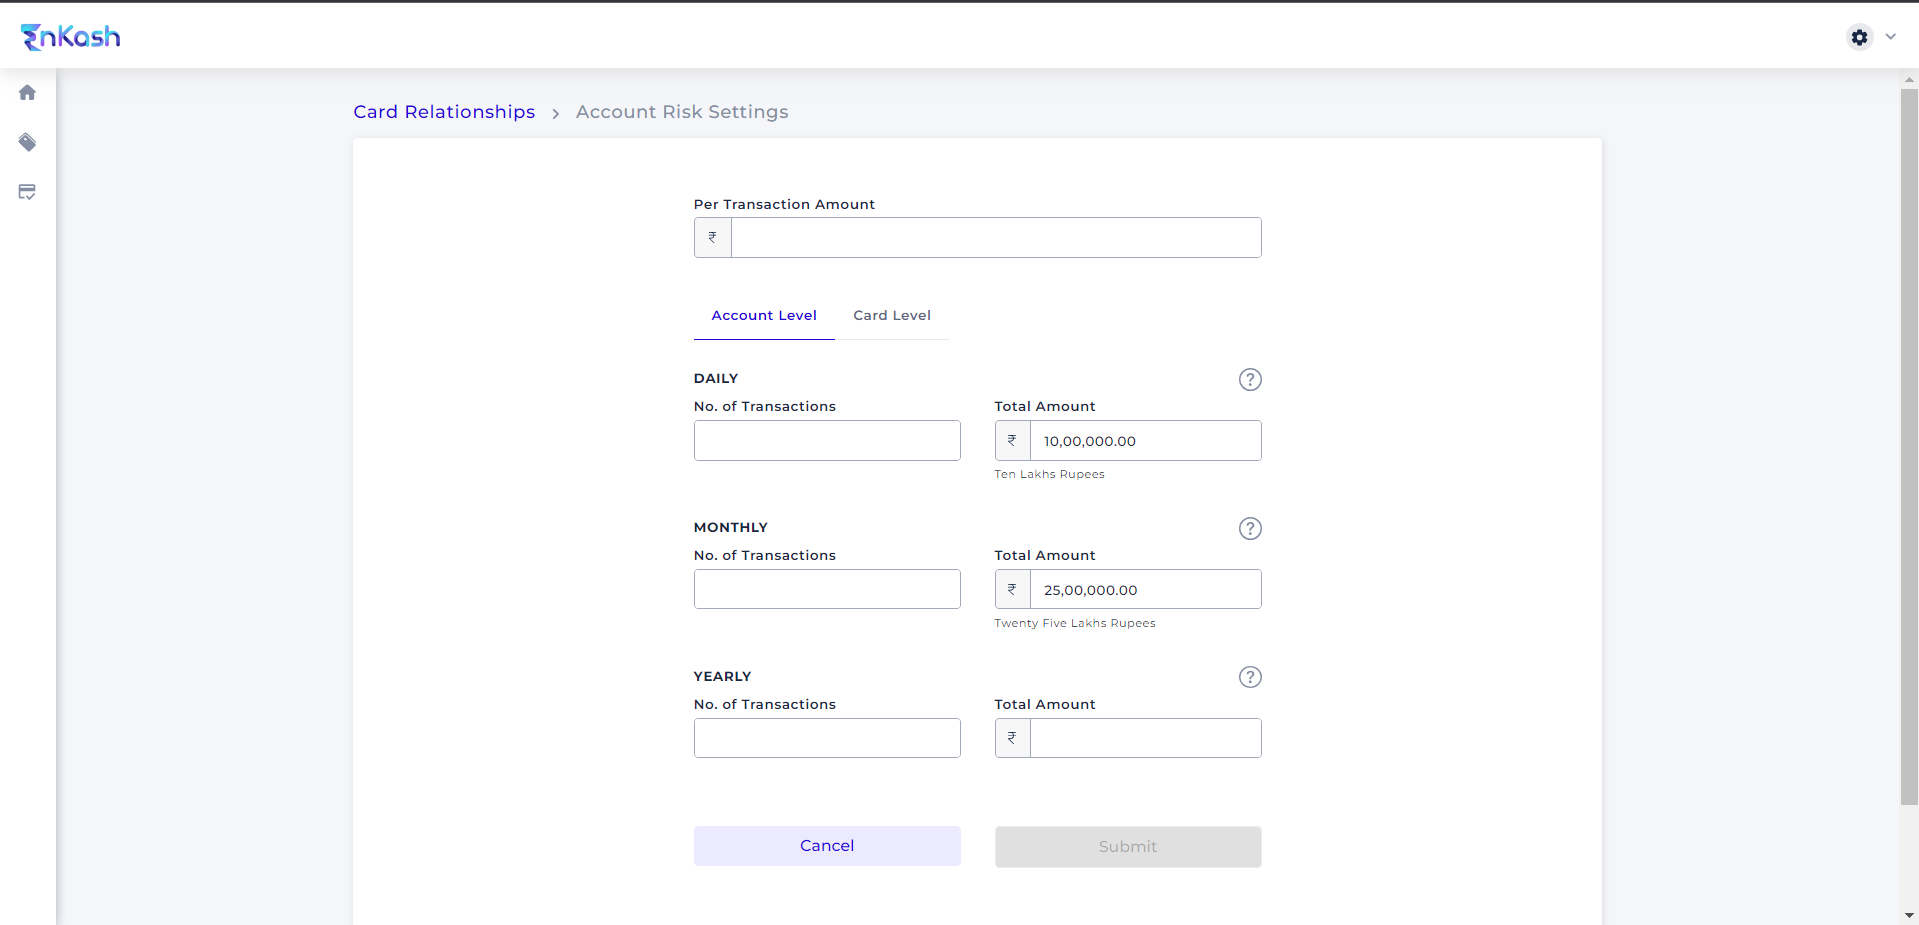Click the EnKash logo
The image size is (1919, 925).
(71, 37)
